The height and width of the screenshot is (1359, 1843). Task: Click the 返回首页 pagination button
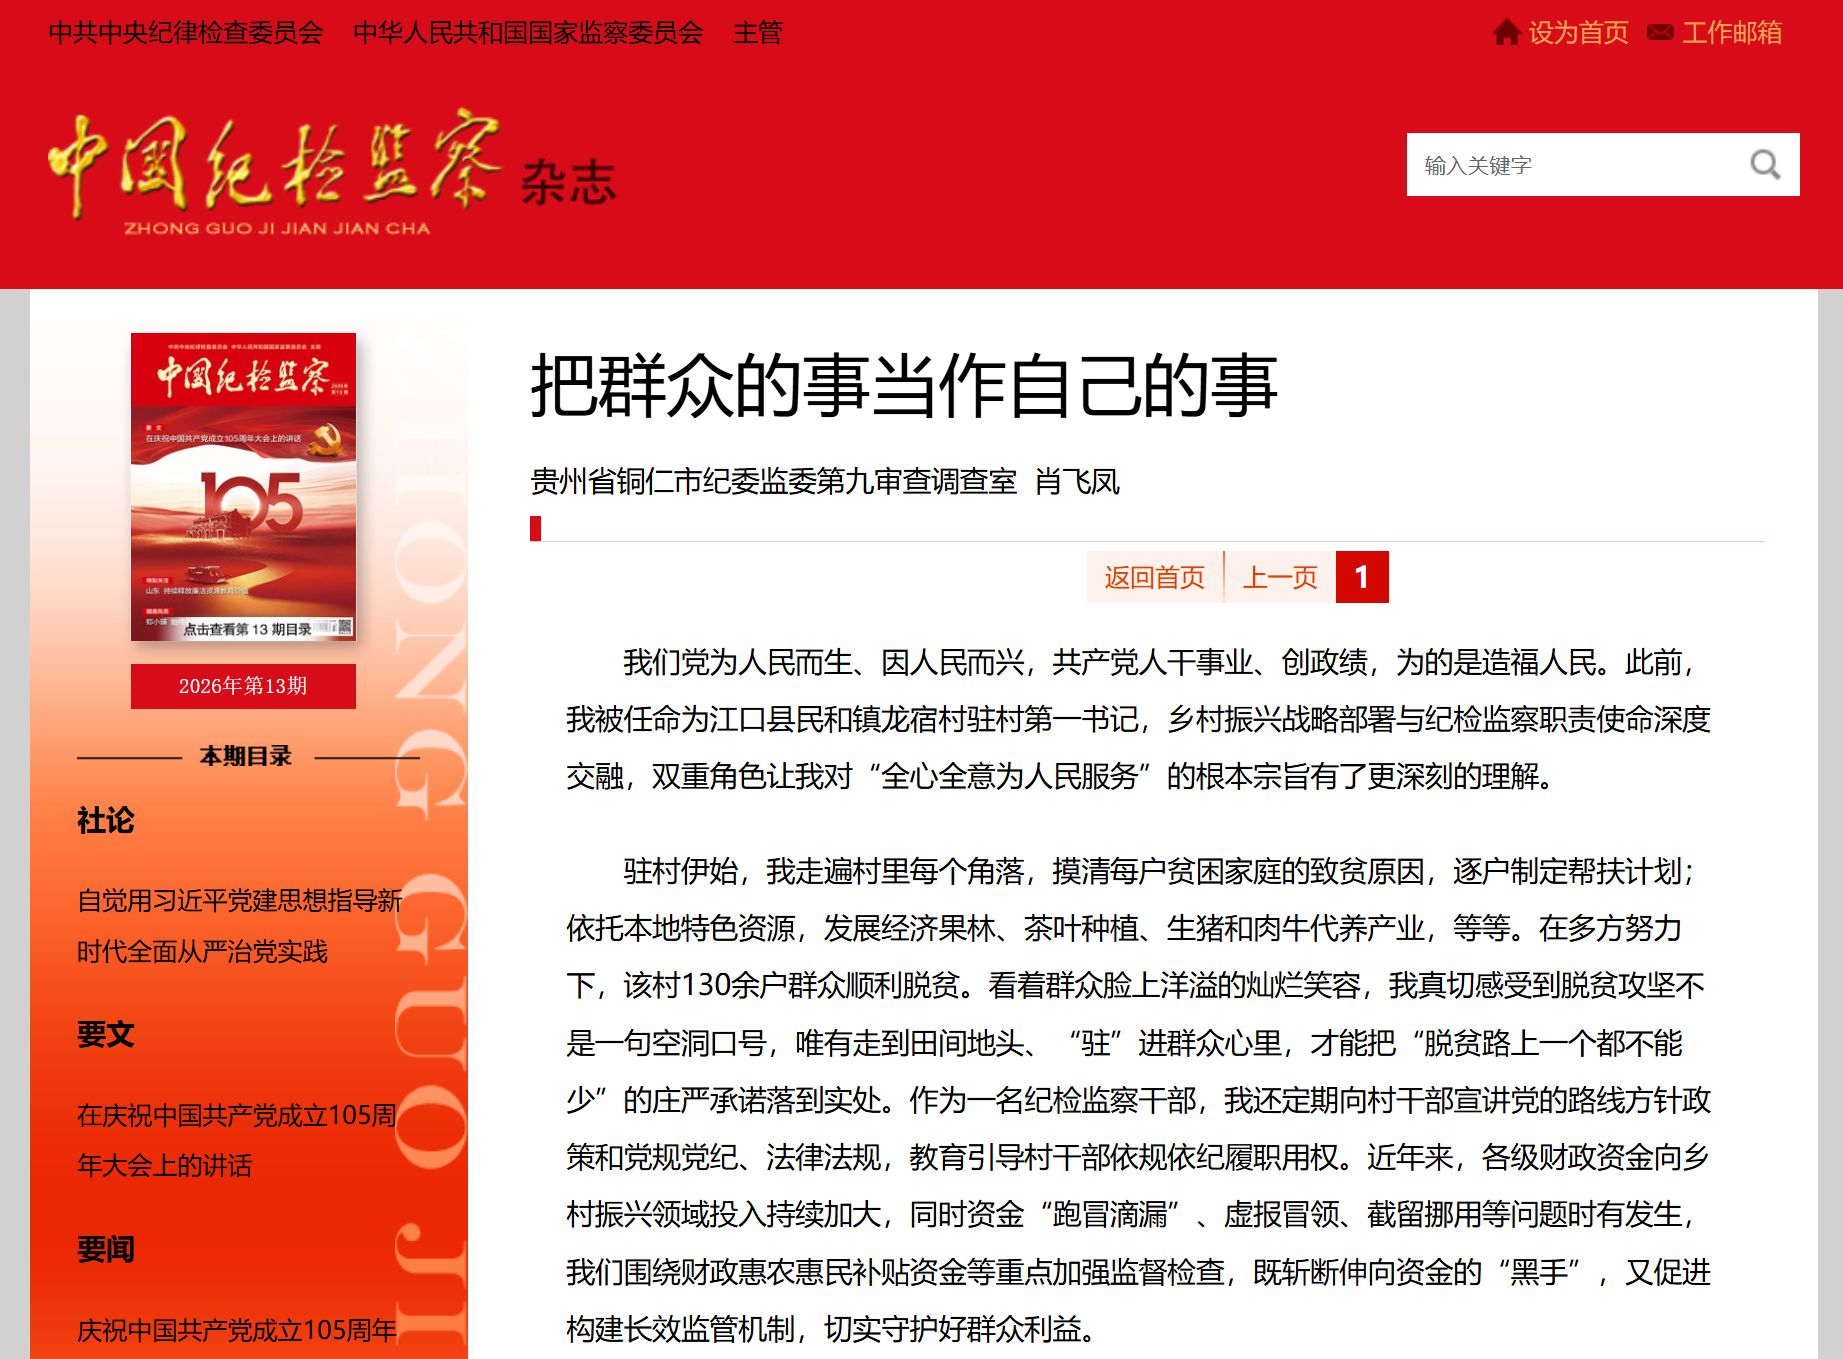click(1154, 577)
